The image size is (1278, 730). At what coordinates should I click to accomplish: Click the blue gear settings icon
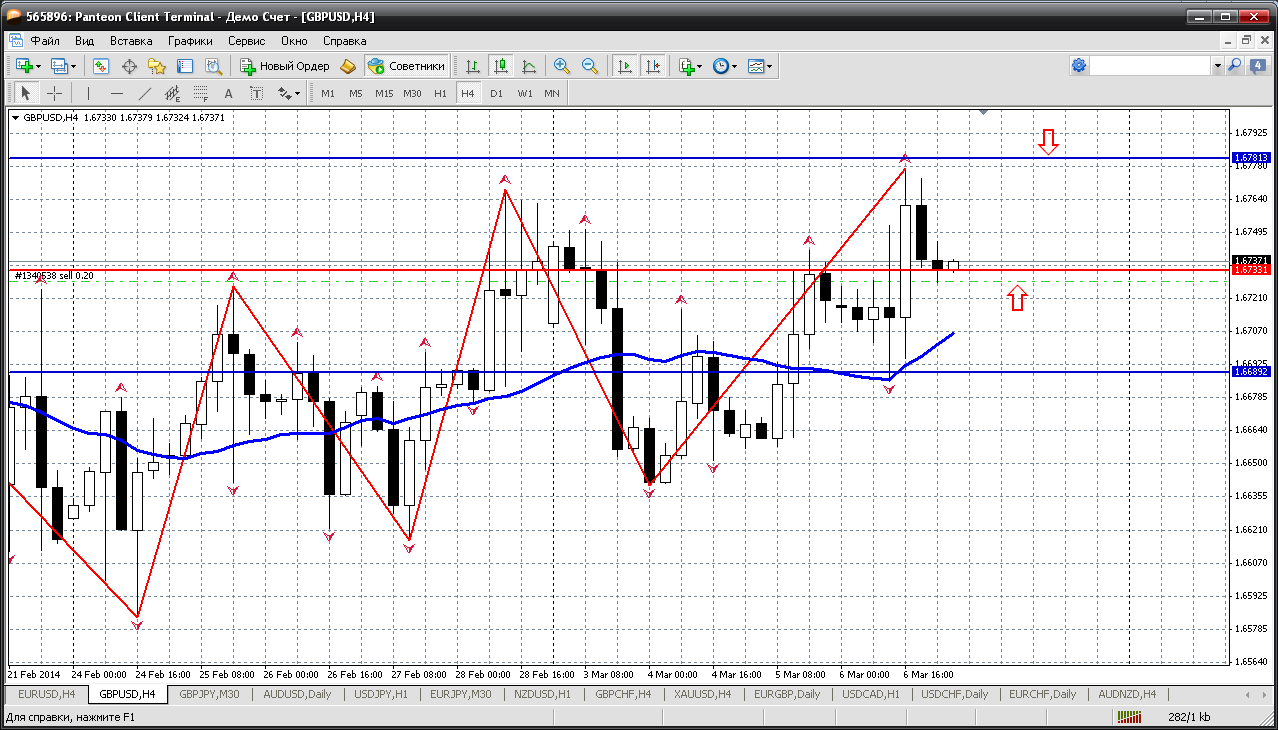1079,65
